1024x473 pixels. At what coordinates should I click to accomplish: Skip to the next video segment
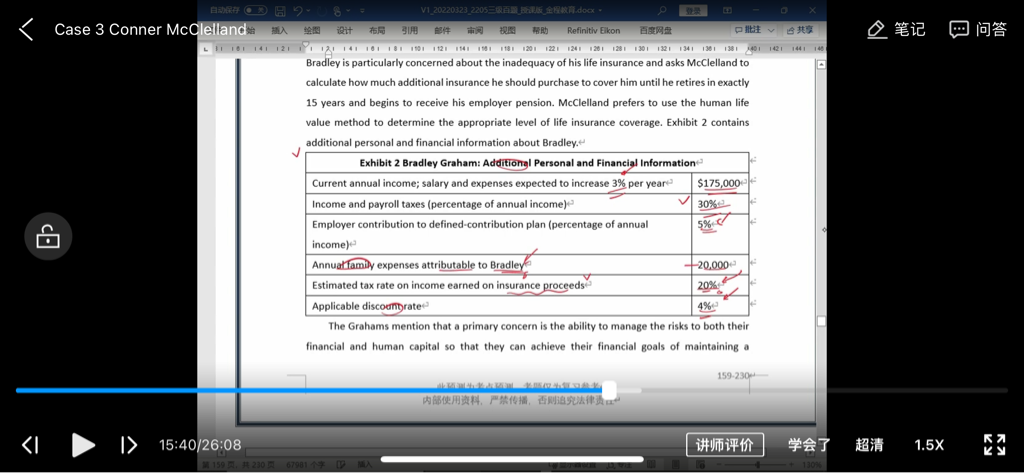[x=129, y=445]
